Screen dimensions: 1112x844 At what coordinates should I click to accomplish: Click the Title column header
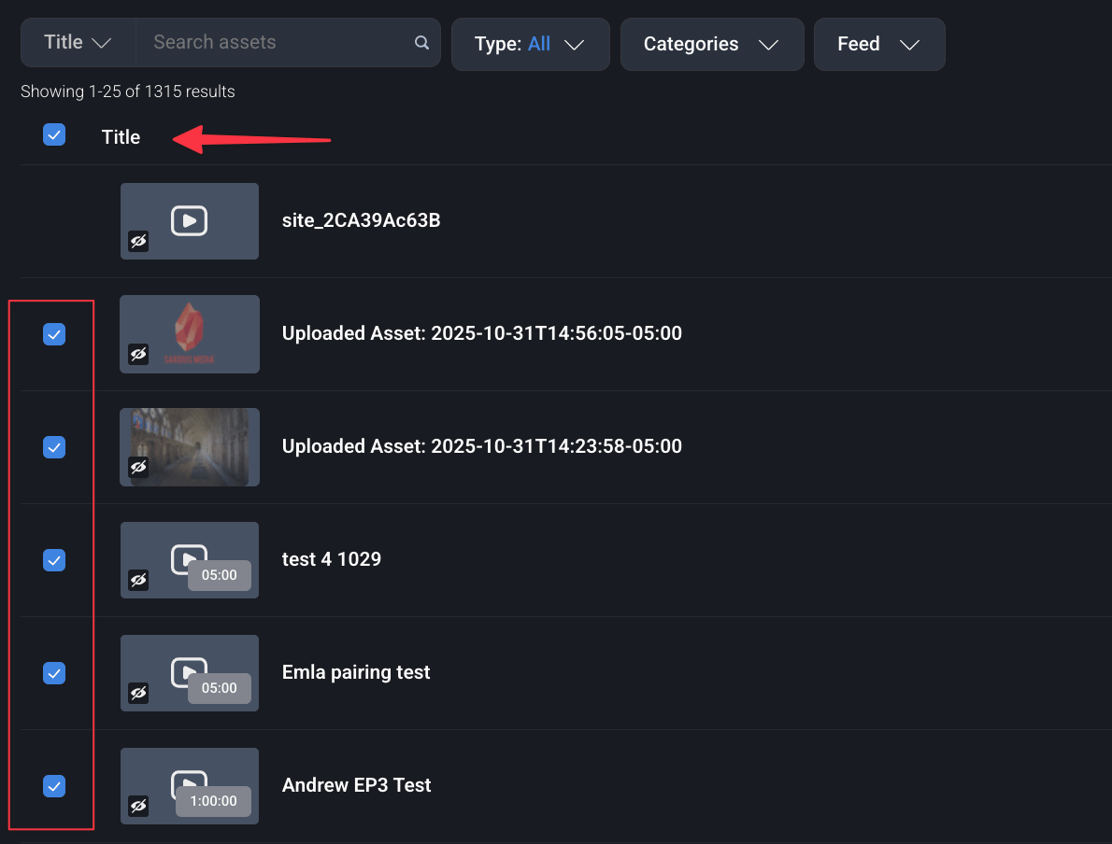pyautogui.click(x=121, y=137)
